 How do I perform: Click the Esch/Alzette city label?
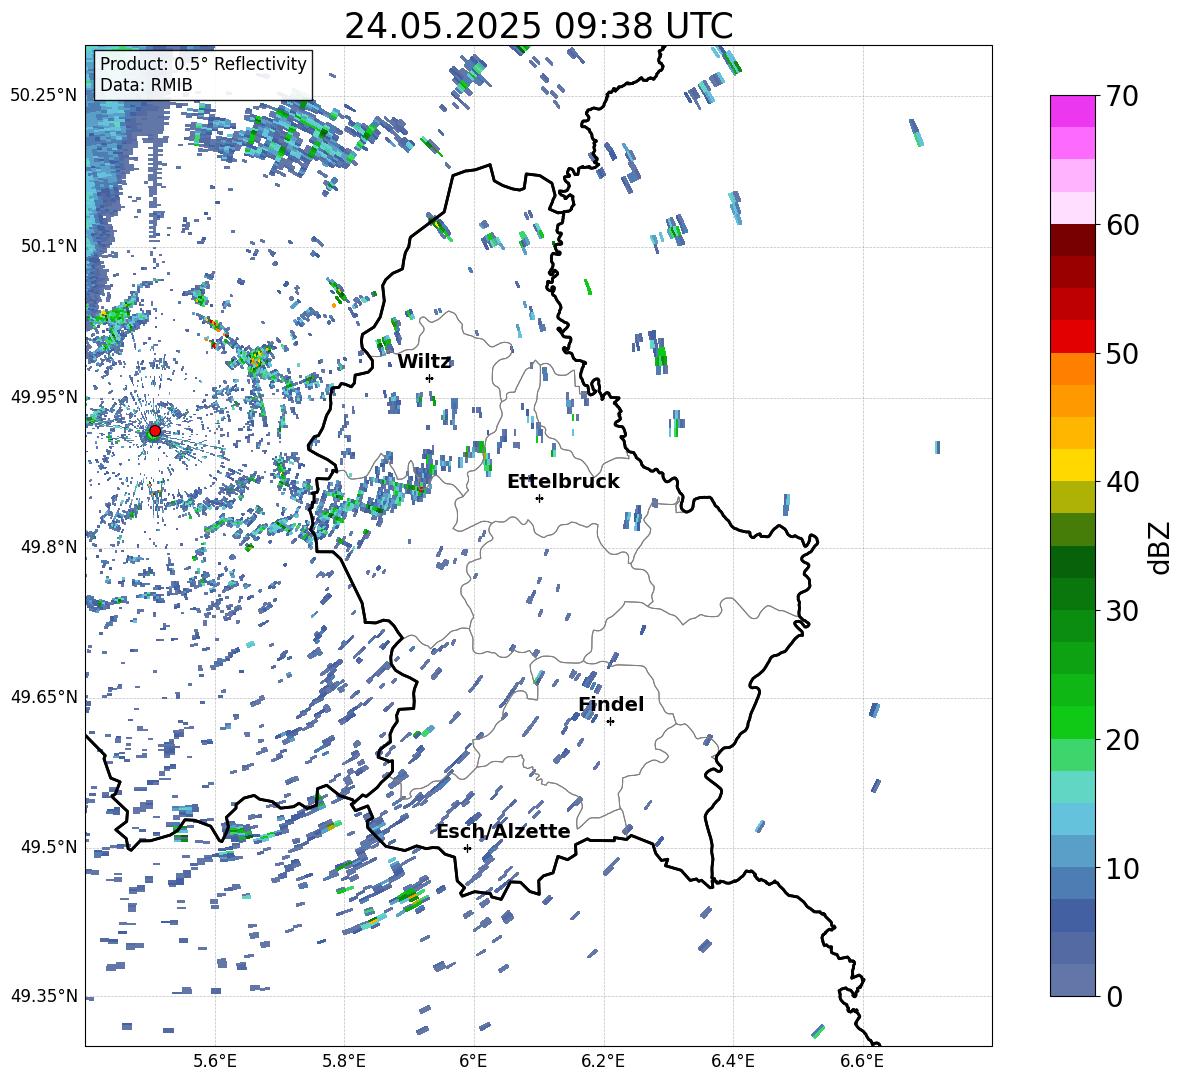coord(503,831)
